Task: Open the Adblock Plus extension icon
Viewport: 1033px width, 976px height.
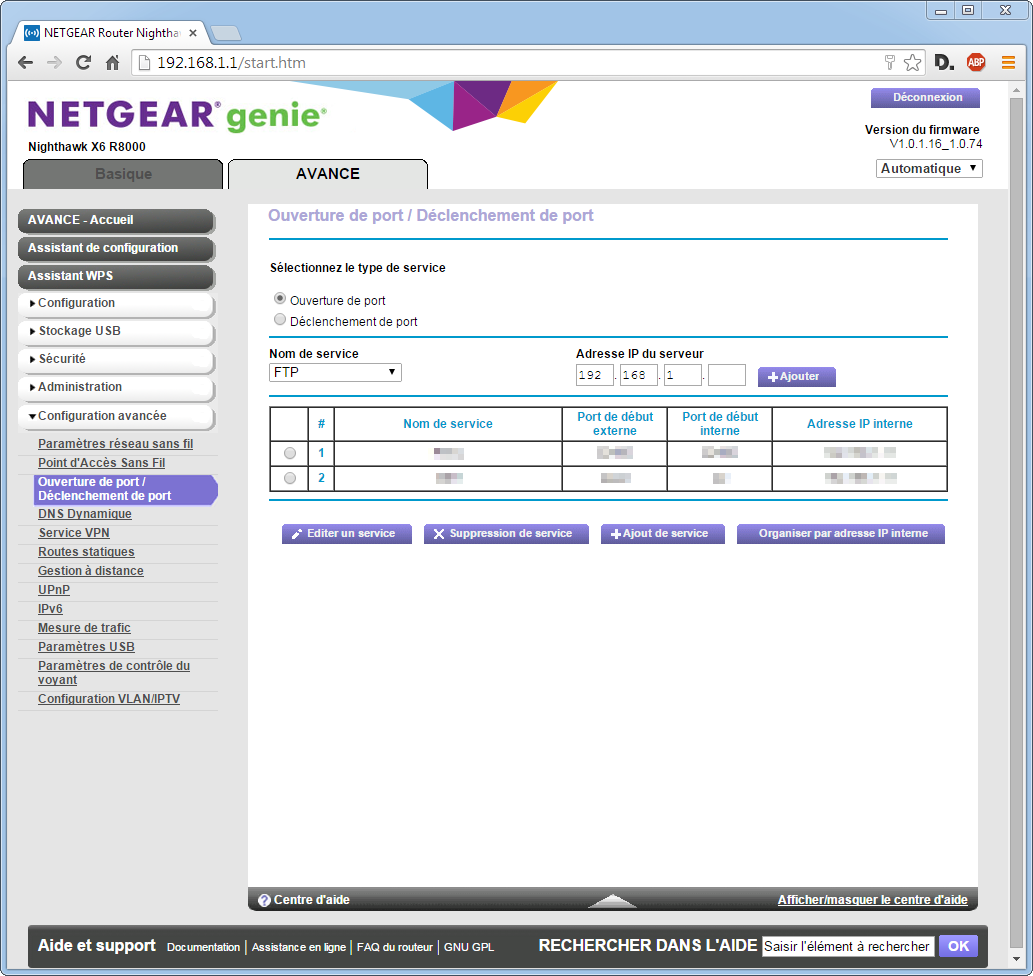Action: click(976, 63)
